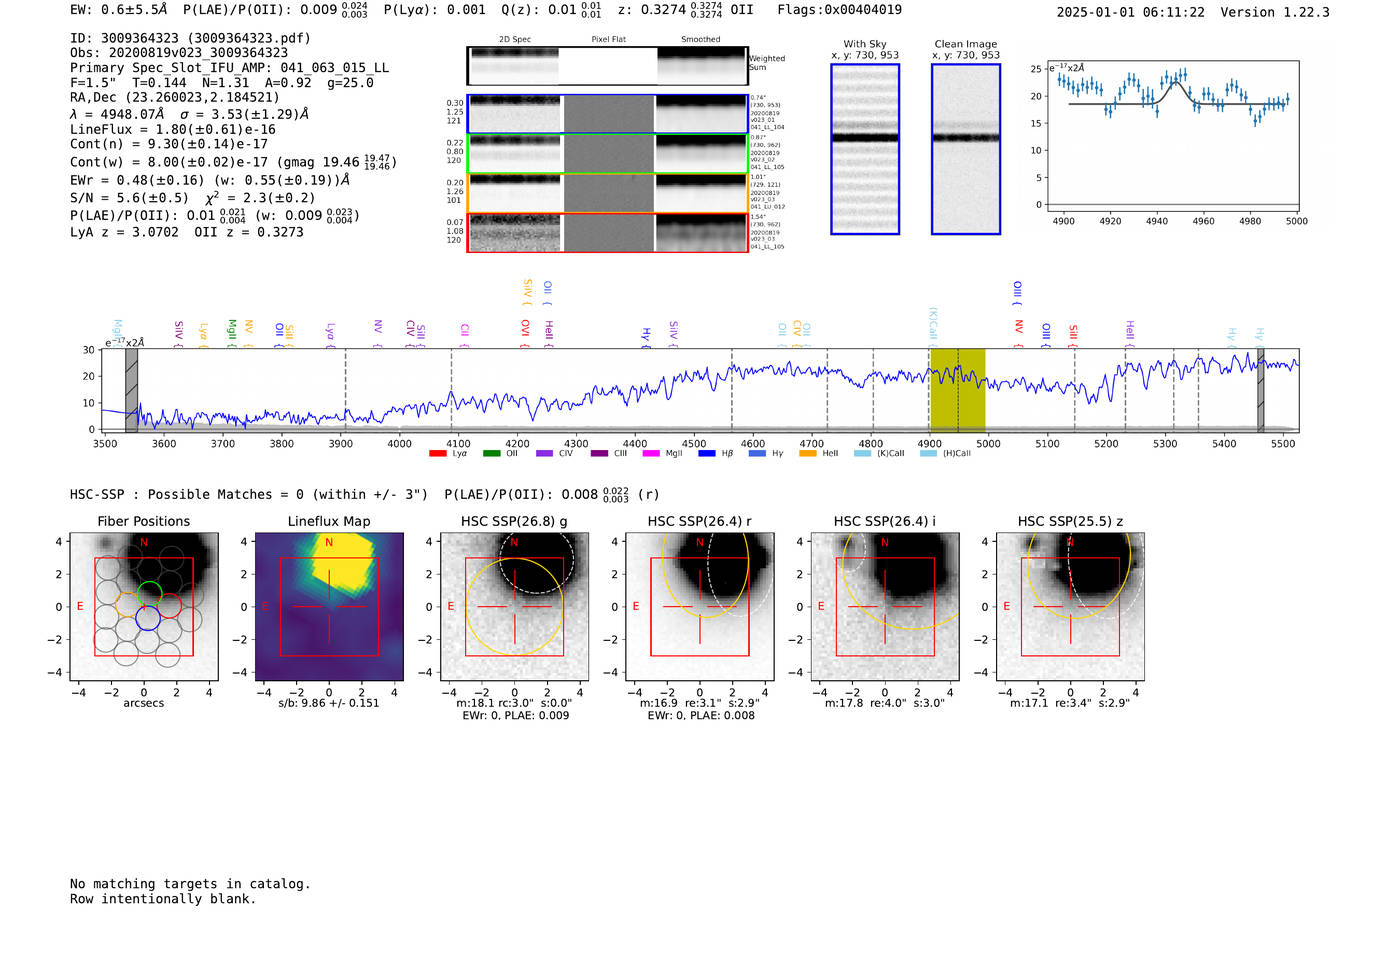
Task: Click the 'Smoothed' column header
Action: pos(701,40)
